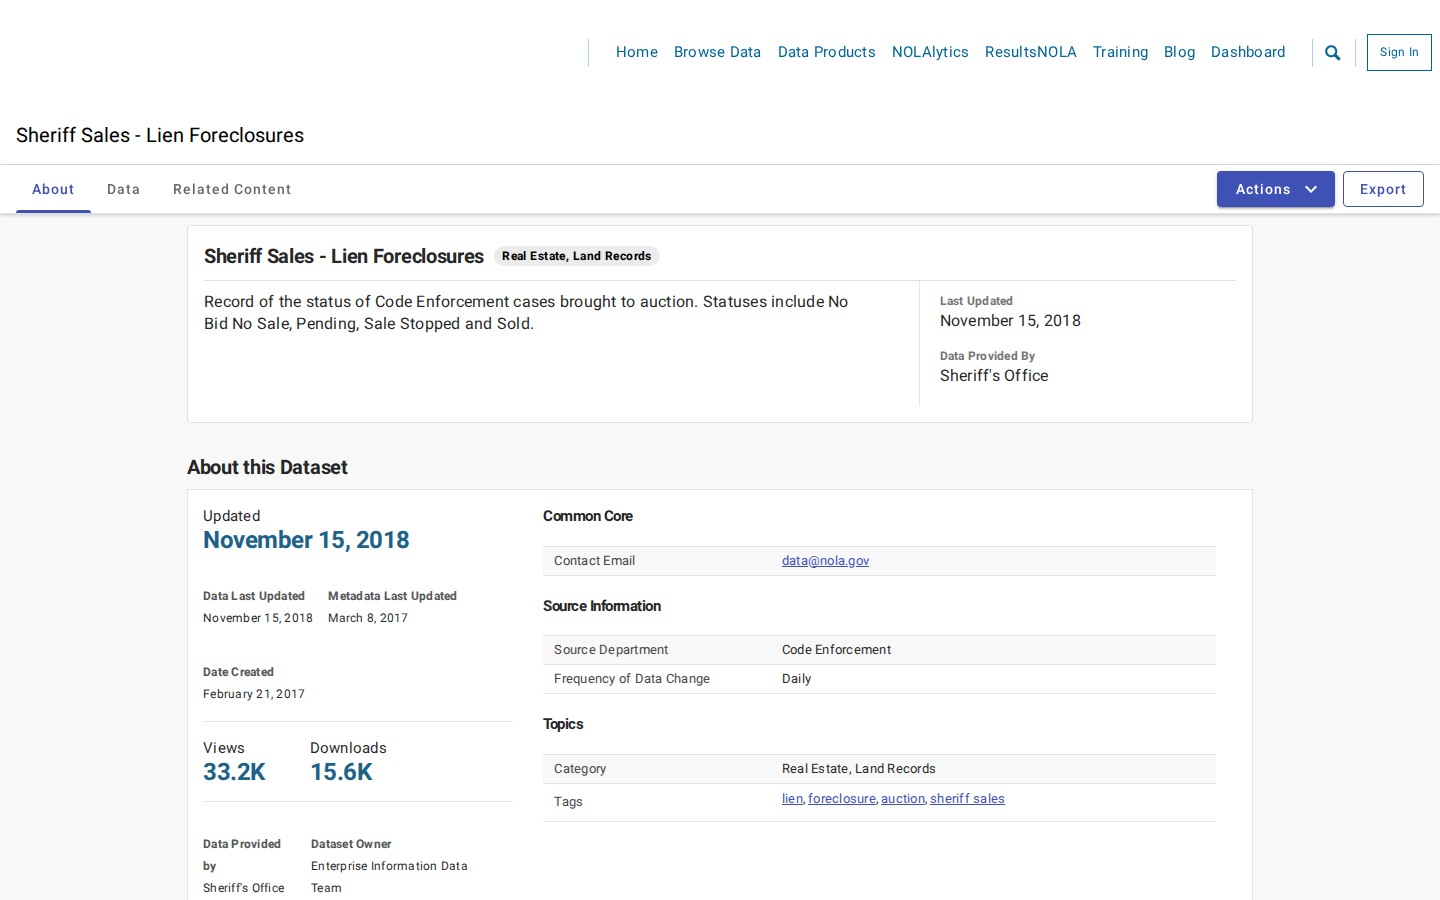This screenshot has height=900, width=1440.
Task: Click the foreclosure tag link
Action: point(842,799)
